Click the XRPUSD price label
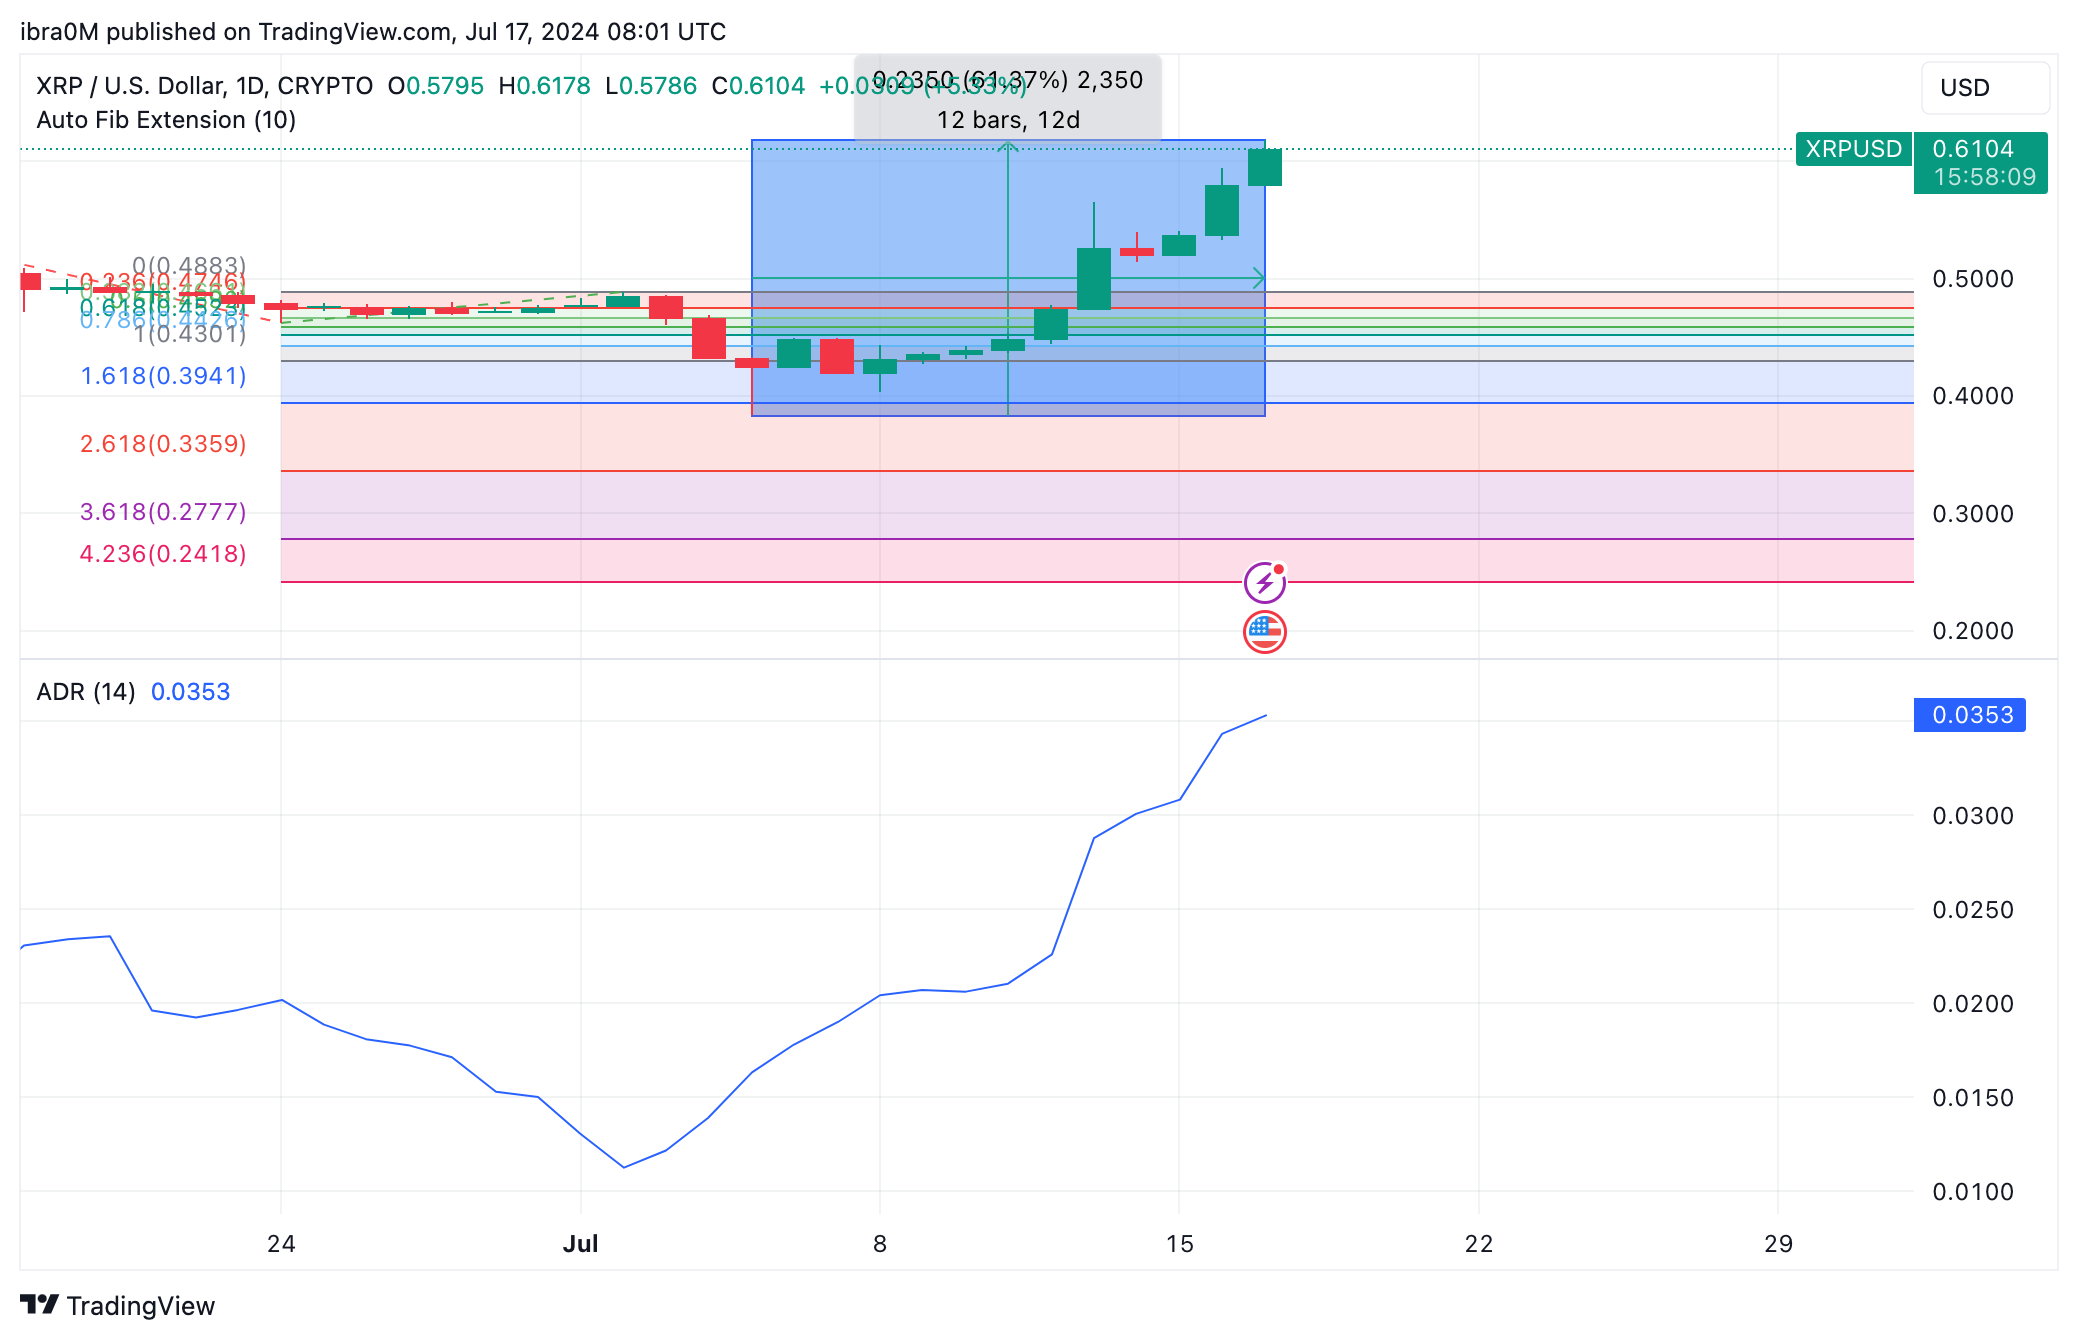Viewport: 2078px width, 1340px height. point(1853,149)
